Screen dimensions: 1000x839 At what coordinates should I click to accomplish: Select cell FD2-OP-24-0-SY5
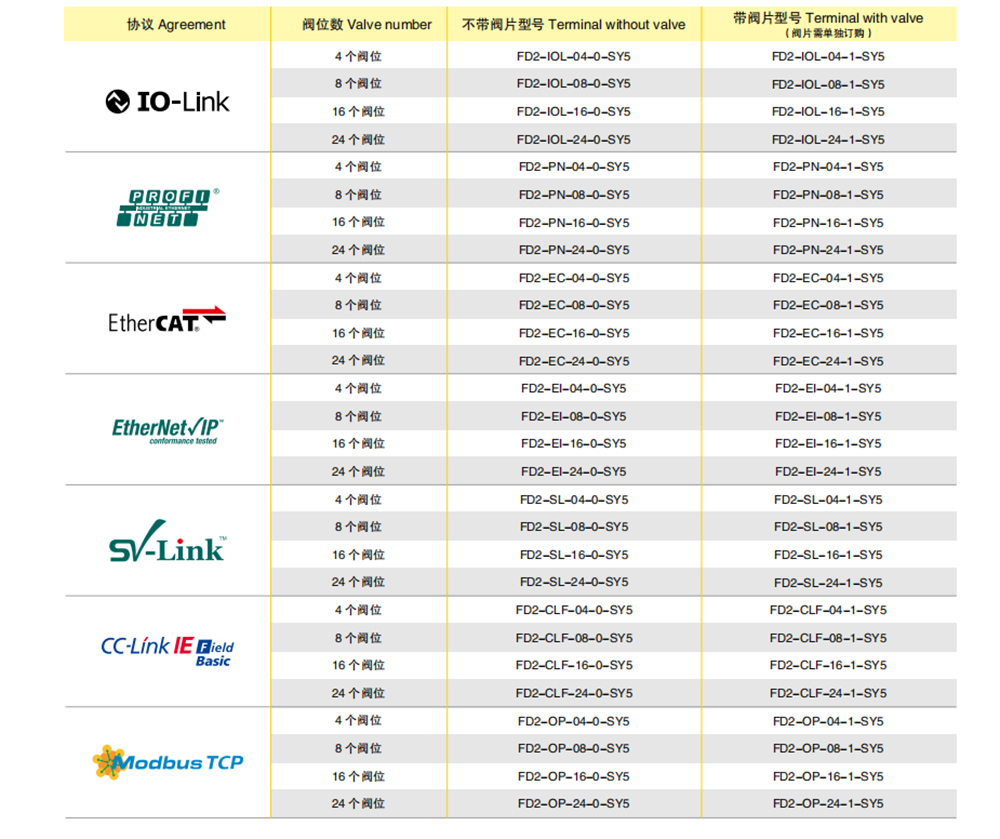click(x=573, y=804)
